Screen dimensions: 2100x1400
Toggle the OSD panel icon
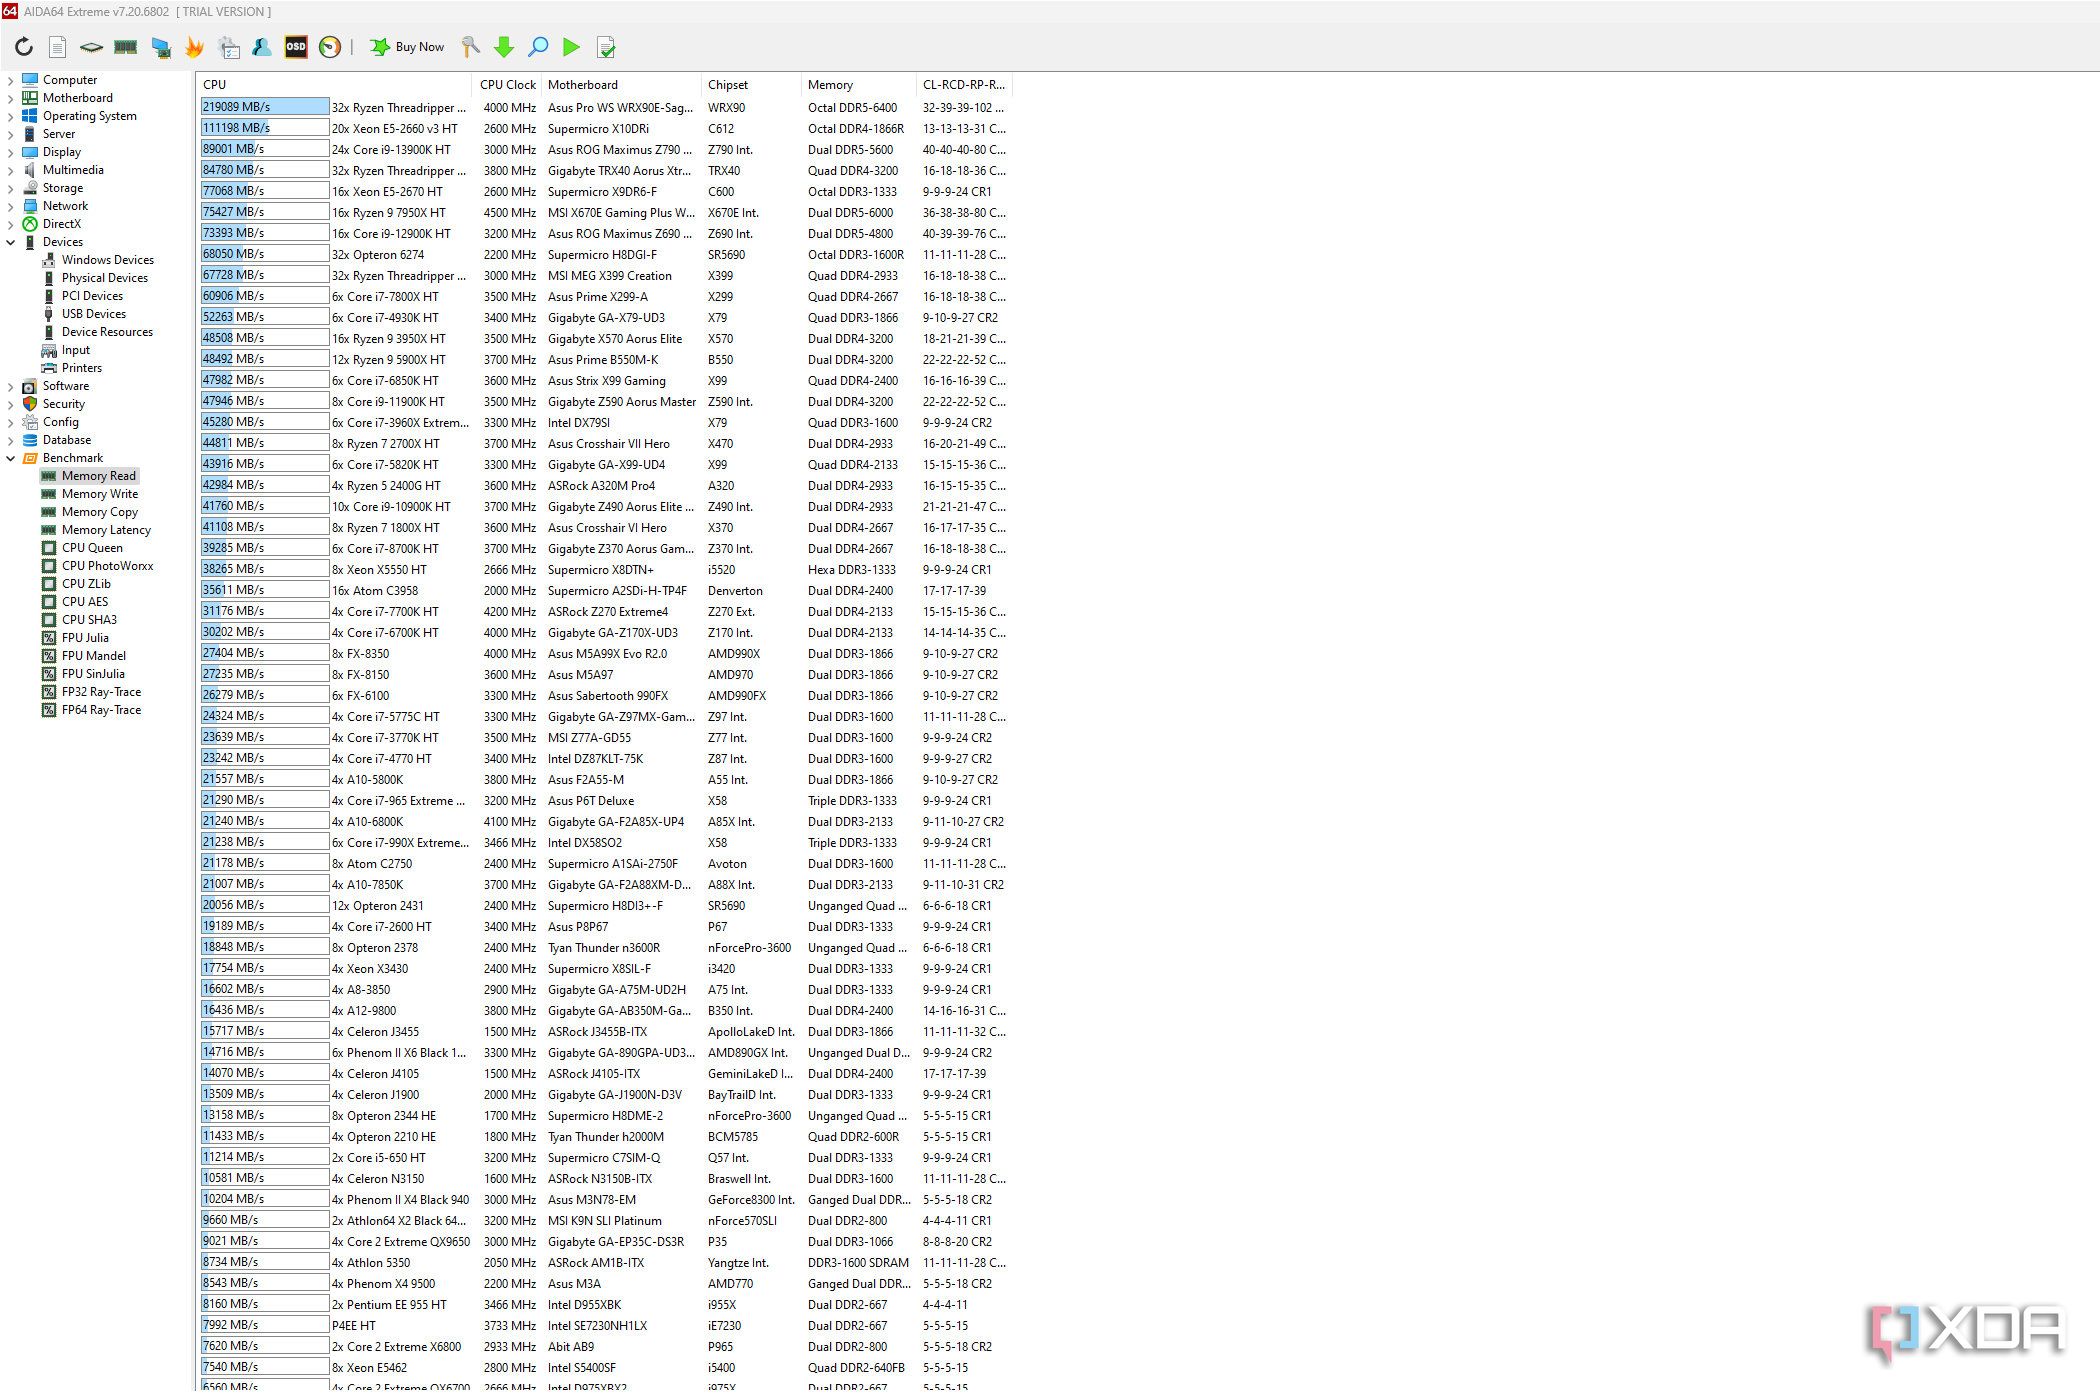296,47
